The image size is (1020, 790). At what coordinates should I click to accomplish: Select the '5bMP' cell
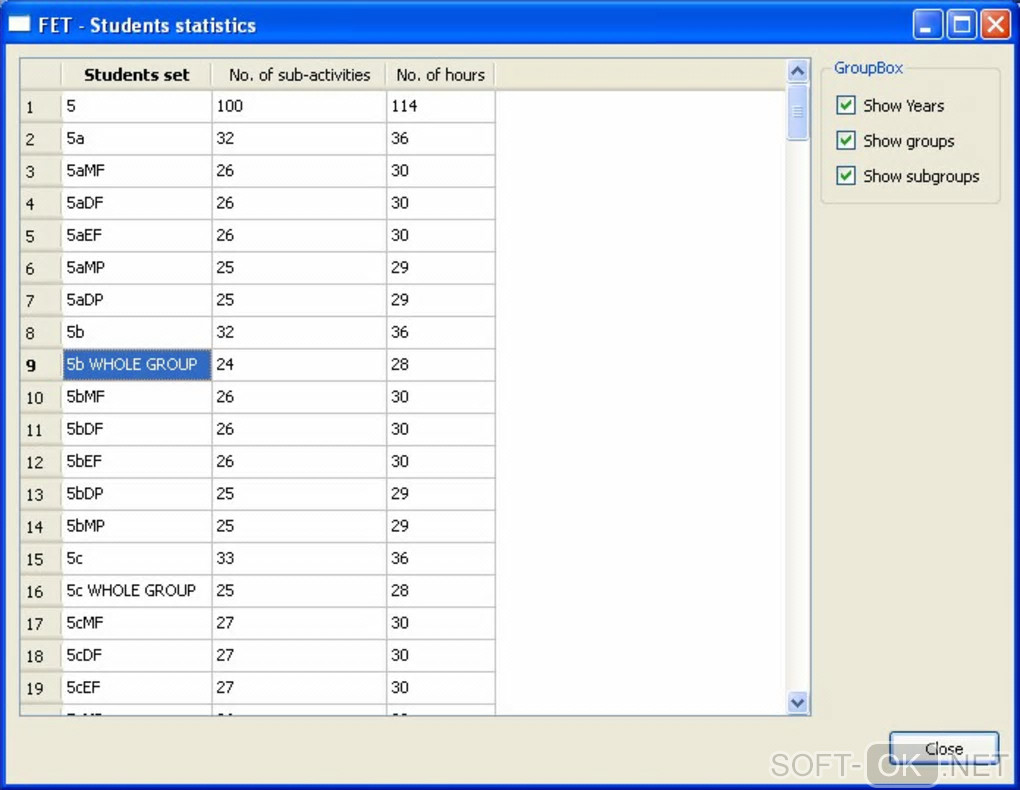pos(137,526)
